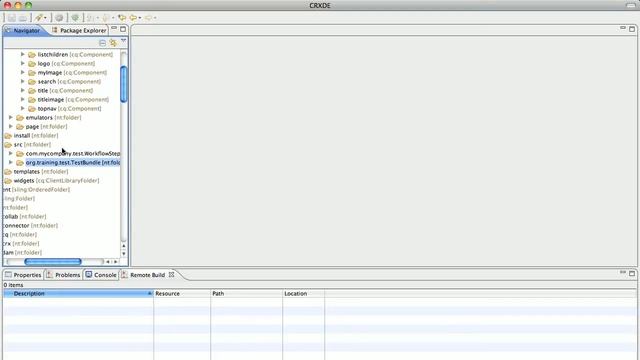Expand the listchildren component node
The image size is (640, 360).
click(x=23, y=54)
